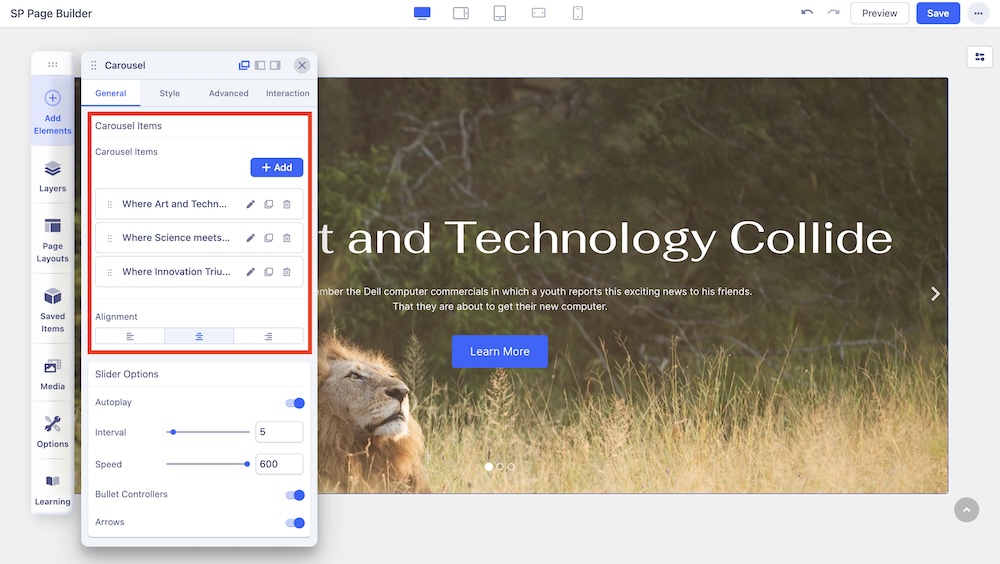This screenshot has width=1000, height=564.
Task: Open the more options ellipsis menu
Action: tap(977, 13)
